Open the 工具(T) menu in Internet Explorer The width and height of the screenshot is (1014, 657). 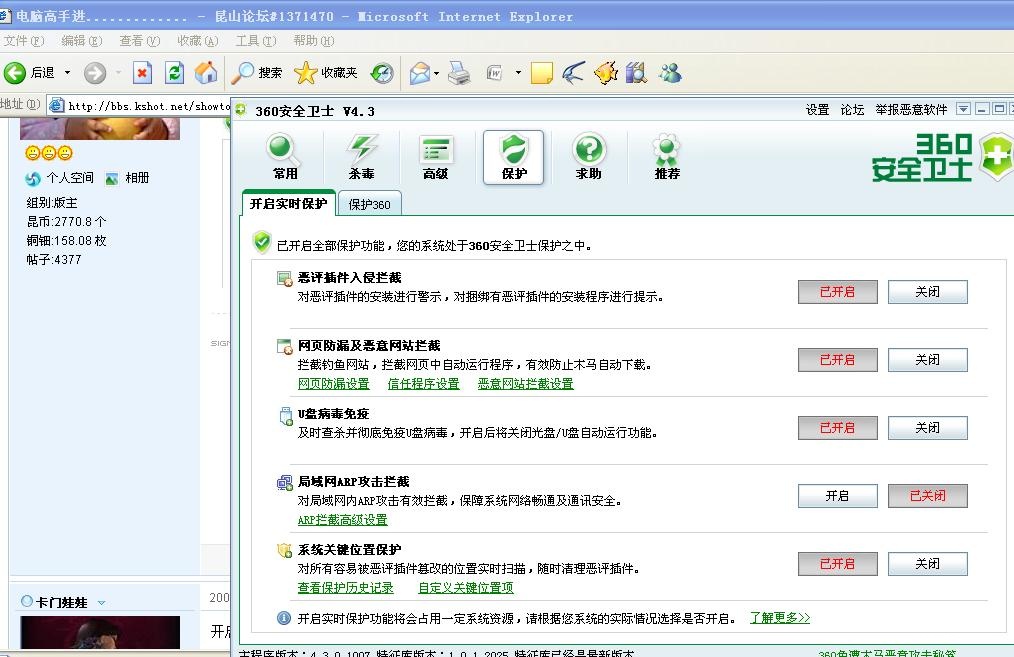255,41
